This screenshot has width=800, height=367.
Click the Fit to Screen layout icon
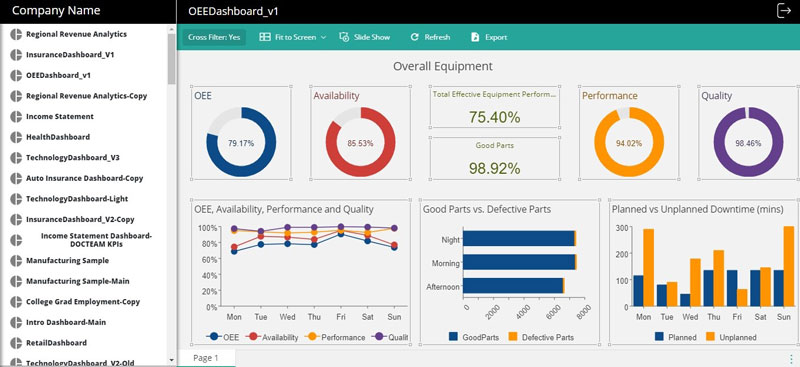pos(265,37)
